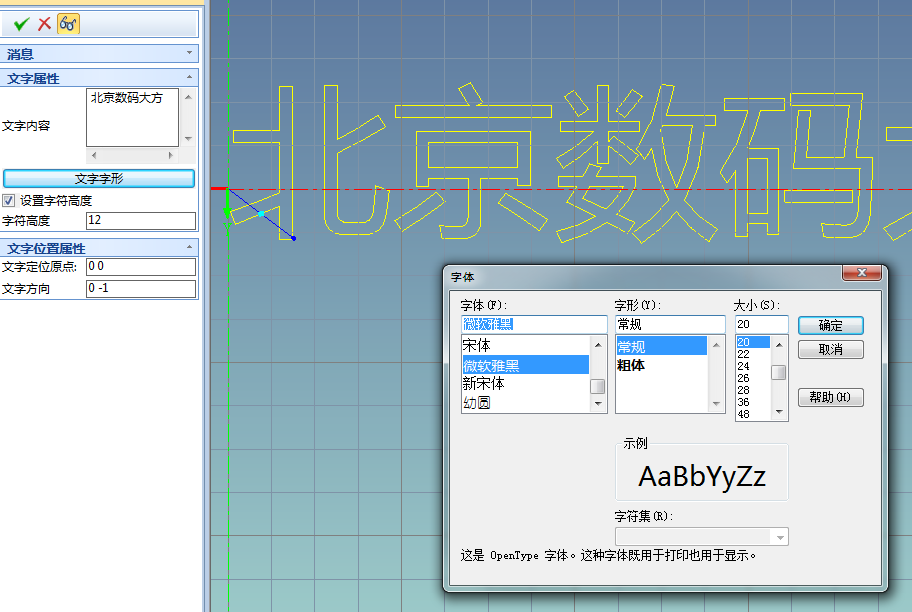Click font list scroll down arrow
The image size is (912, 612).
tap(598, 404)
